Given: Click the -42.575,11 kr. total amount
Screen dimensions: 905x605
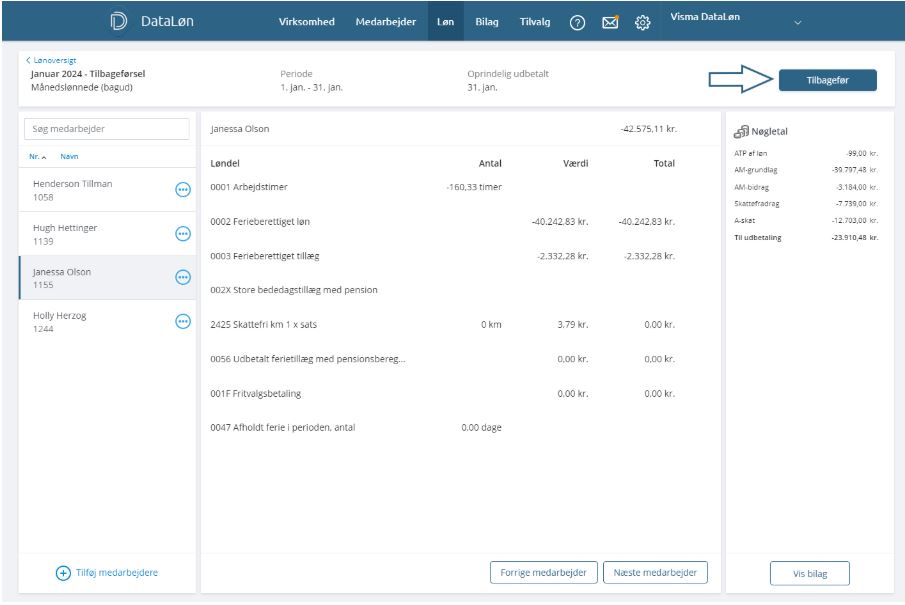Looking at the screenshot, I should pos(649,129).
